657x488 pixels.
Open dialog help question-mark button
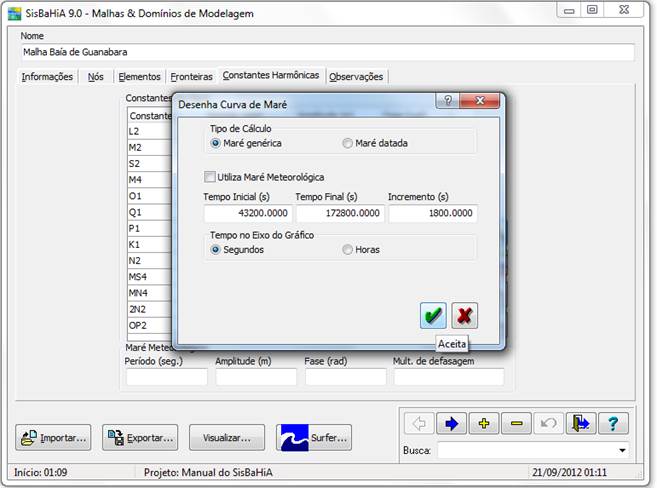pyautogui.click(x=448, y=101)
